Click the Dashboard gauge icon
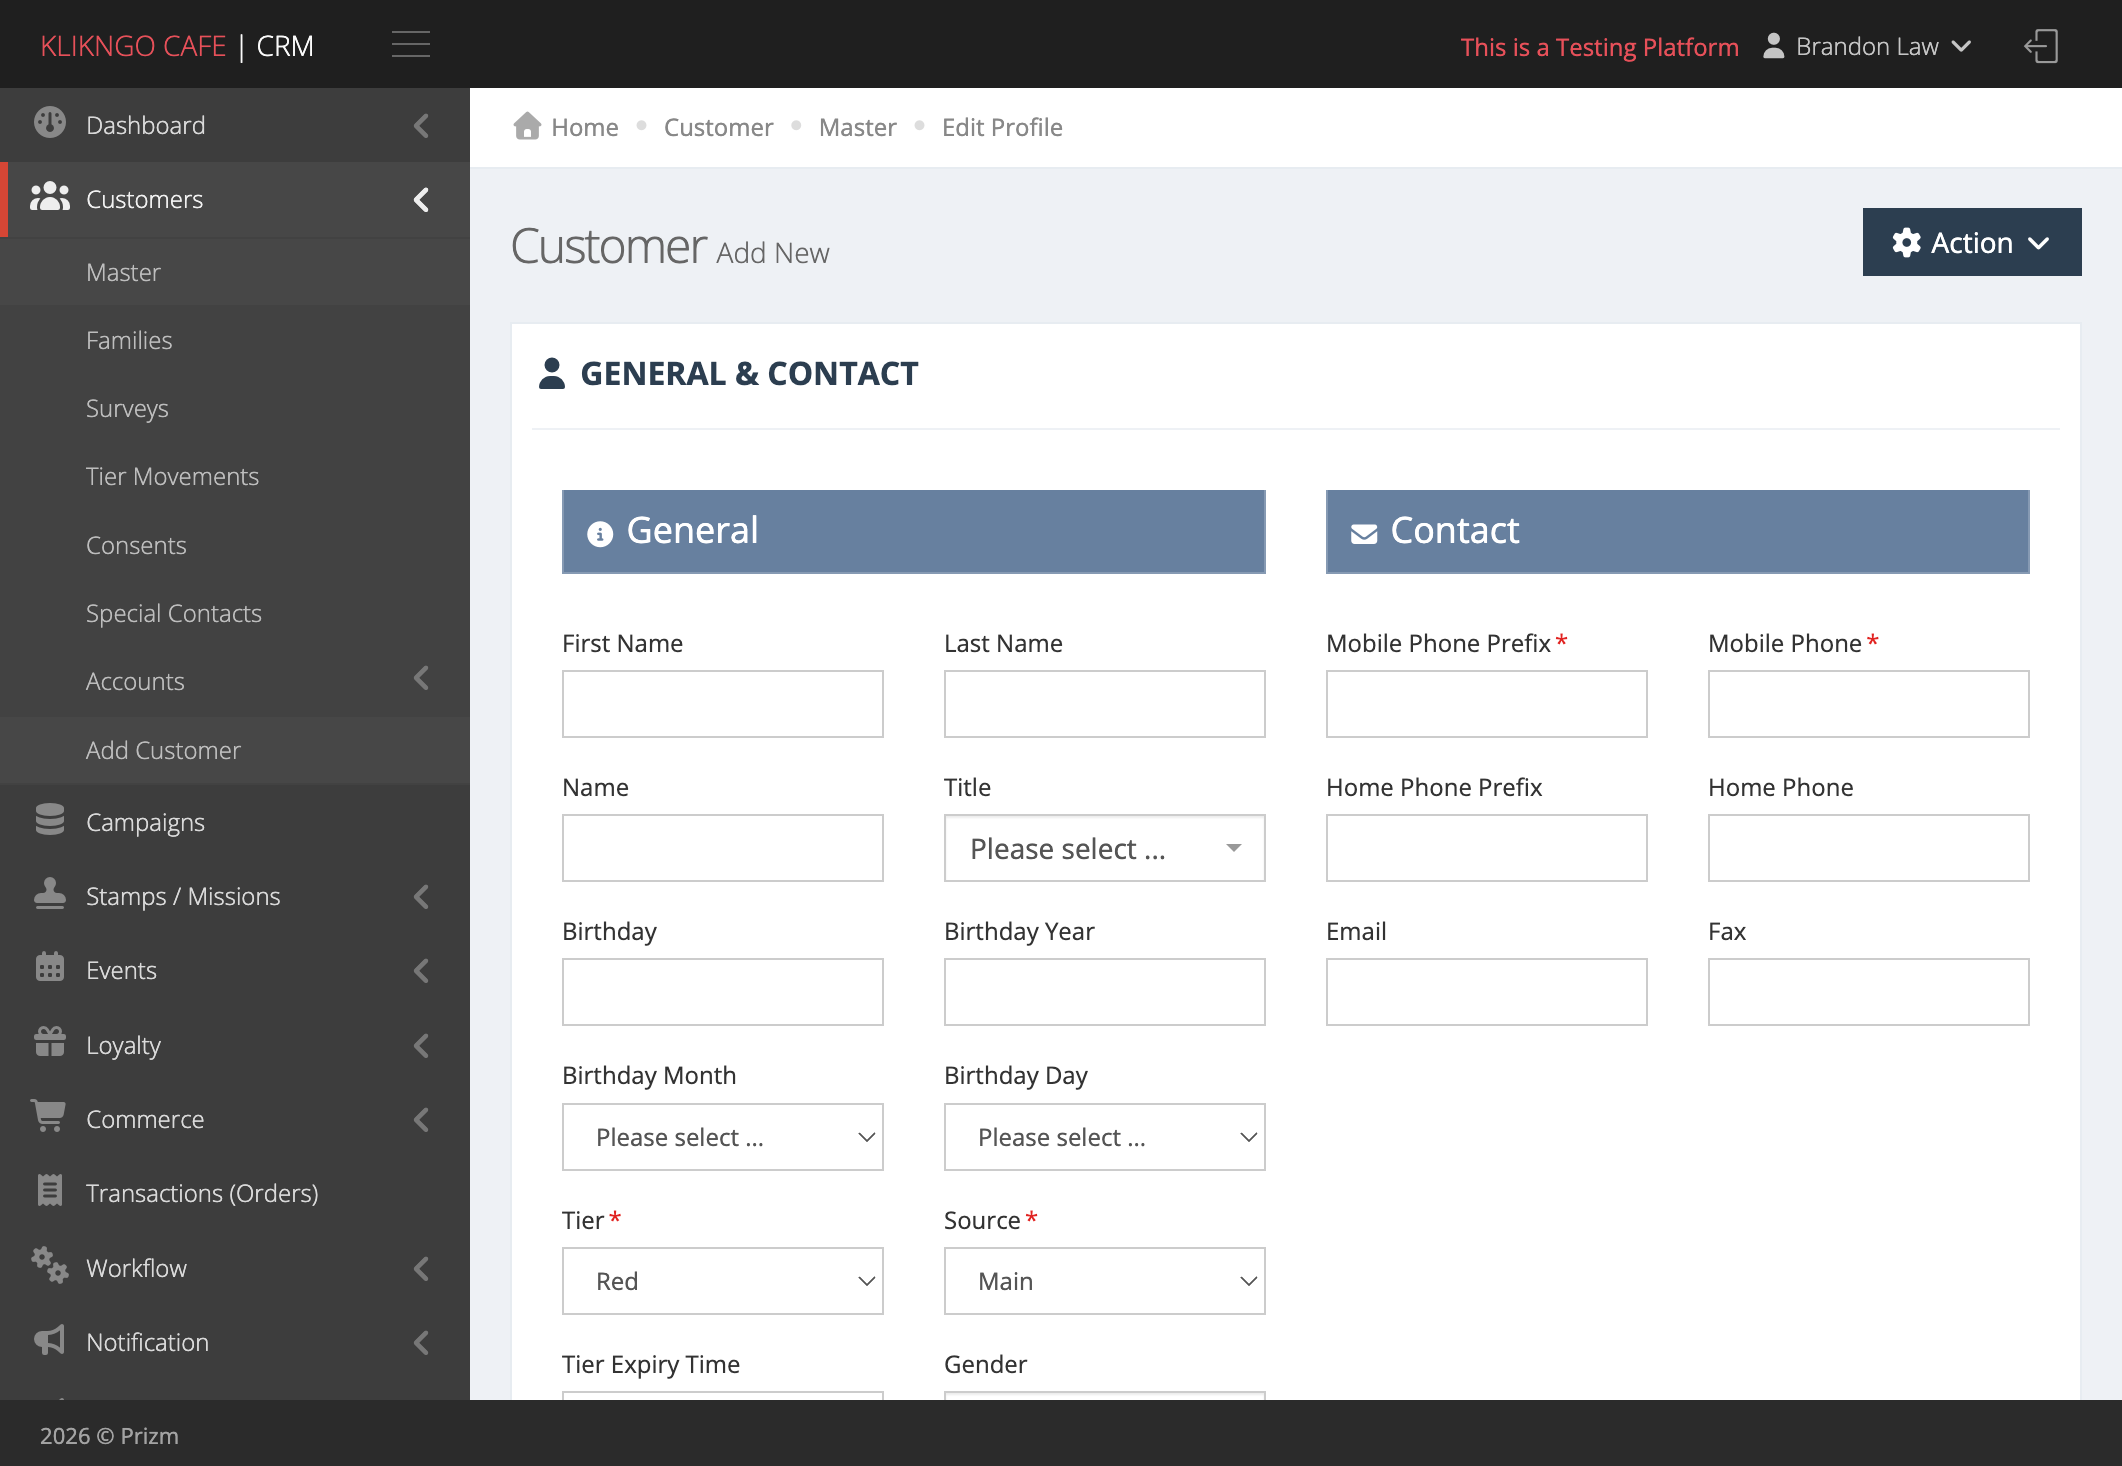Viewport: 2122px width, 1466px height. pyautogui.click(x=49, y=123)
